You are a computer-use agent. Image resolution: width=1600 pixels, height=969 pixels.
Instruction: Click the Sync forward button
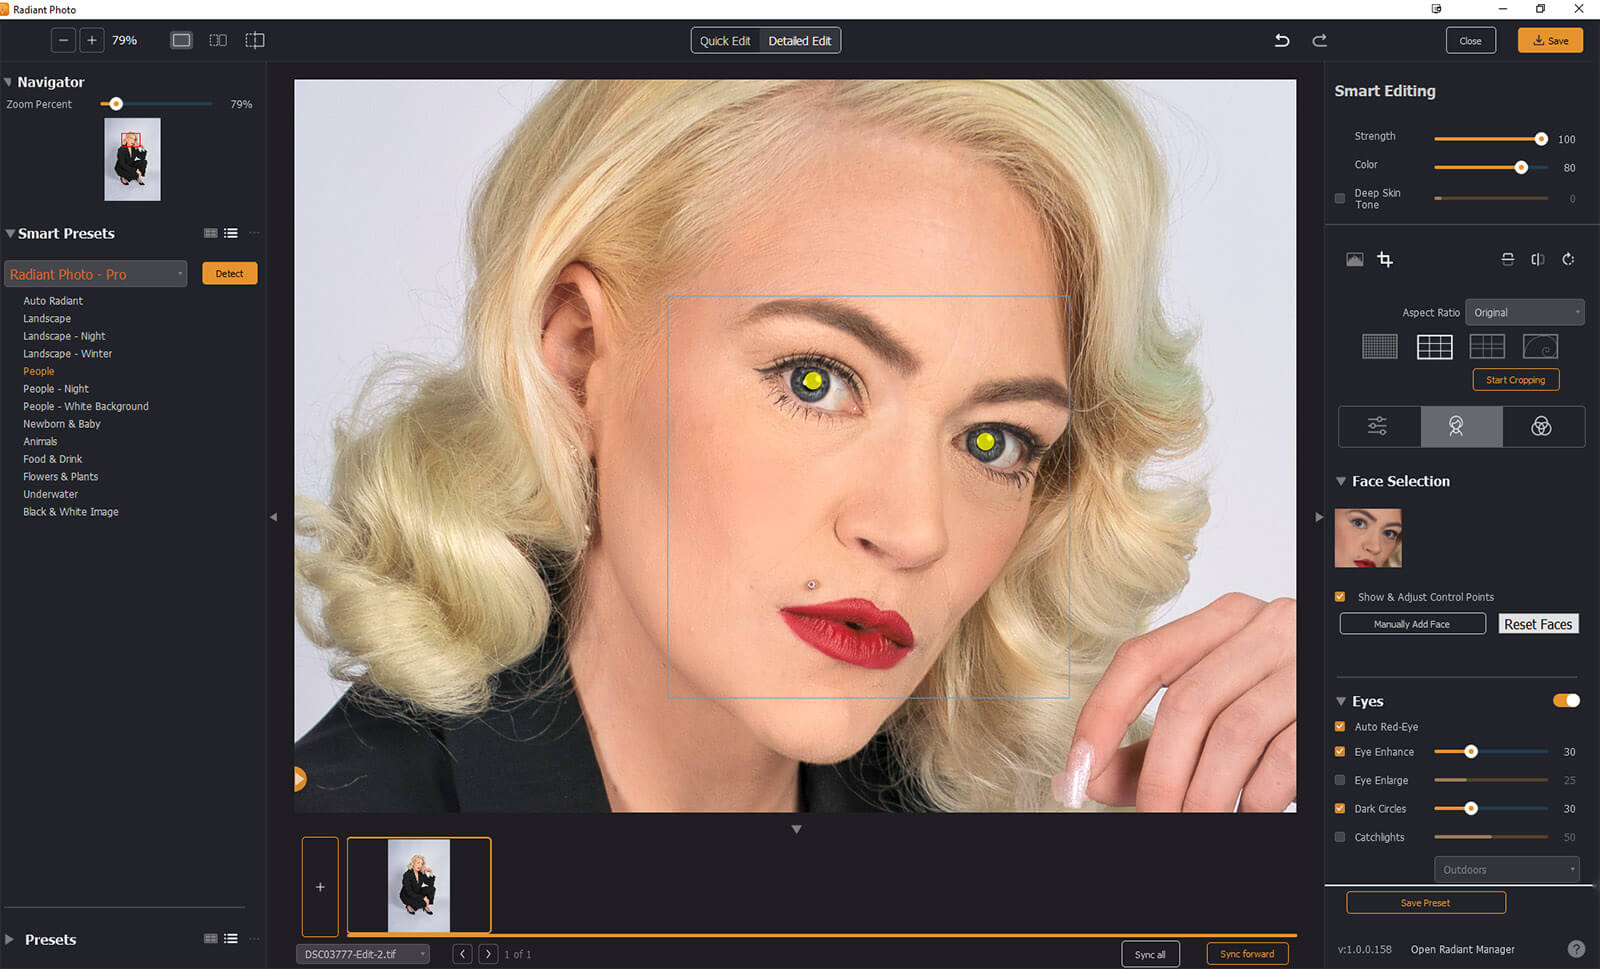[1246, 954]
